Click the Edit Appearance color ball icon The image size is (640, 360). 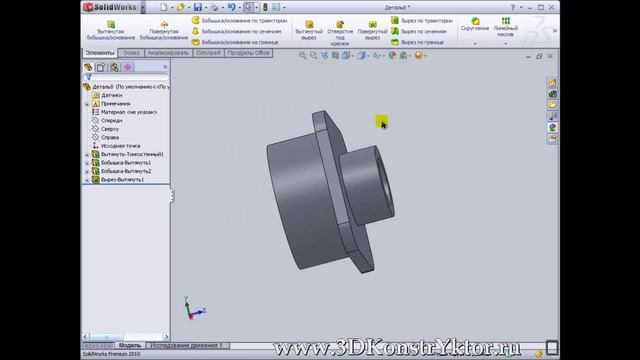tap(392, 55)
